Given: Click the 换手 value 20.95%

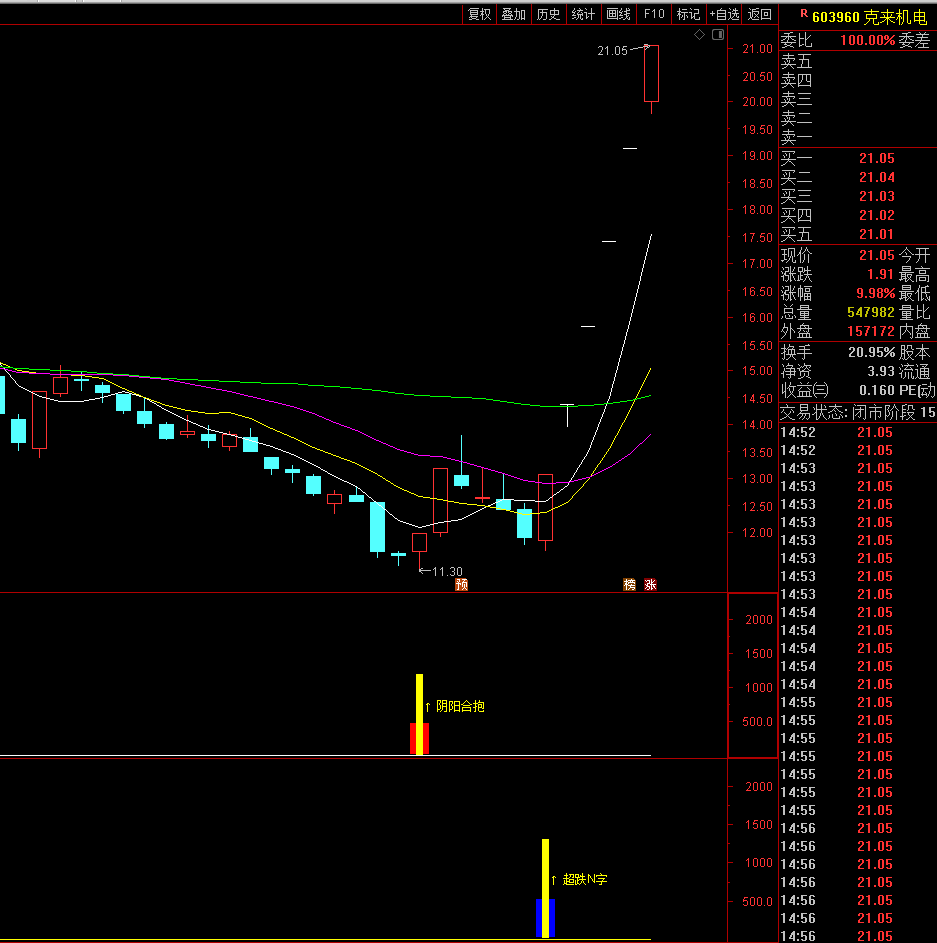Looking at the screenshot, I should (x=872, y=352).
